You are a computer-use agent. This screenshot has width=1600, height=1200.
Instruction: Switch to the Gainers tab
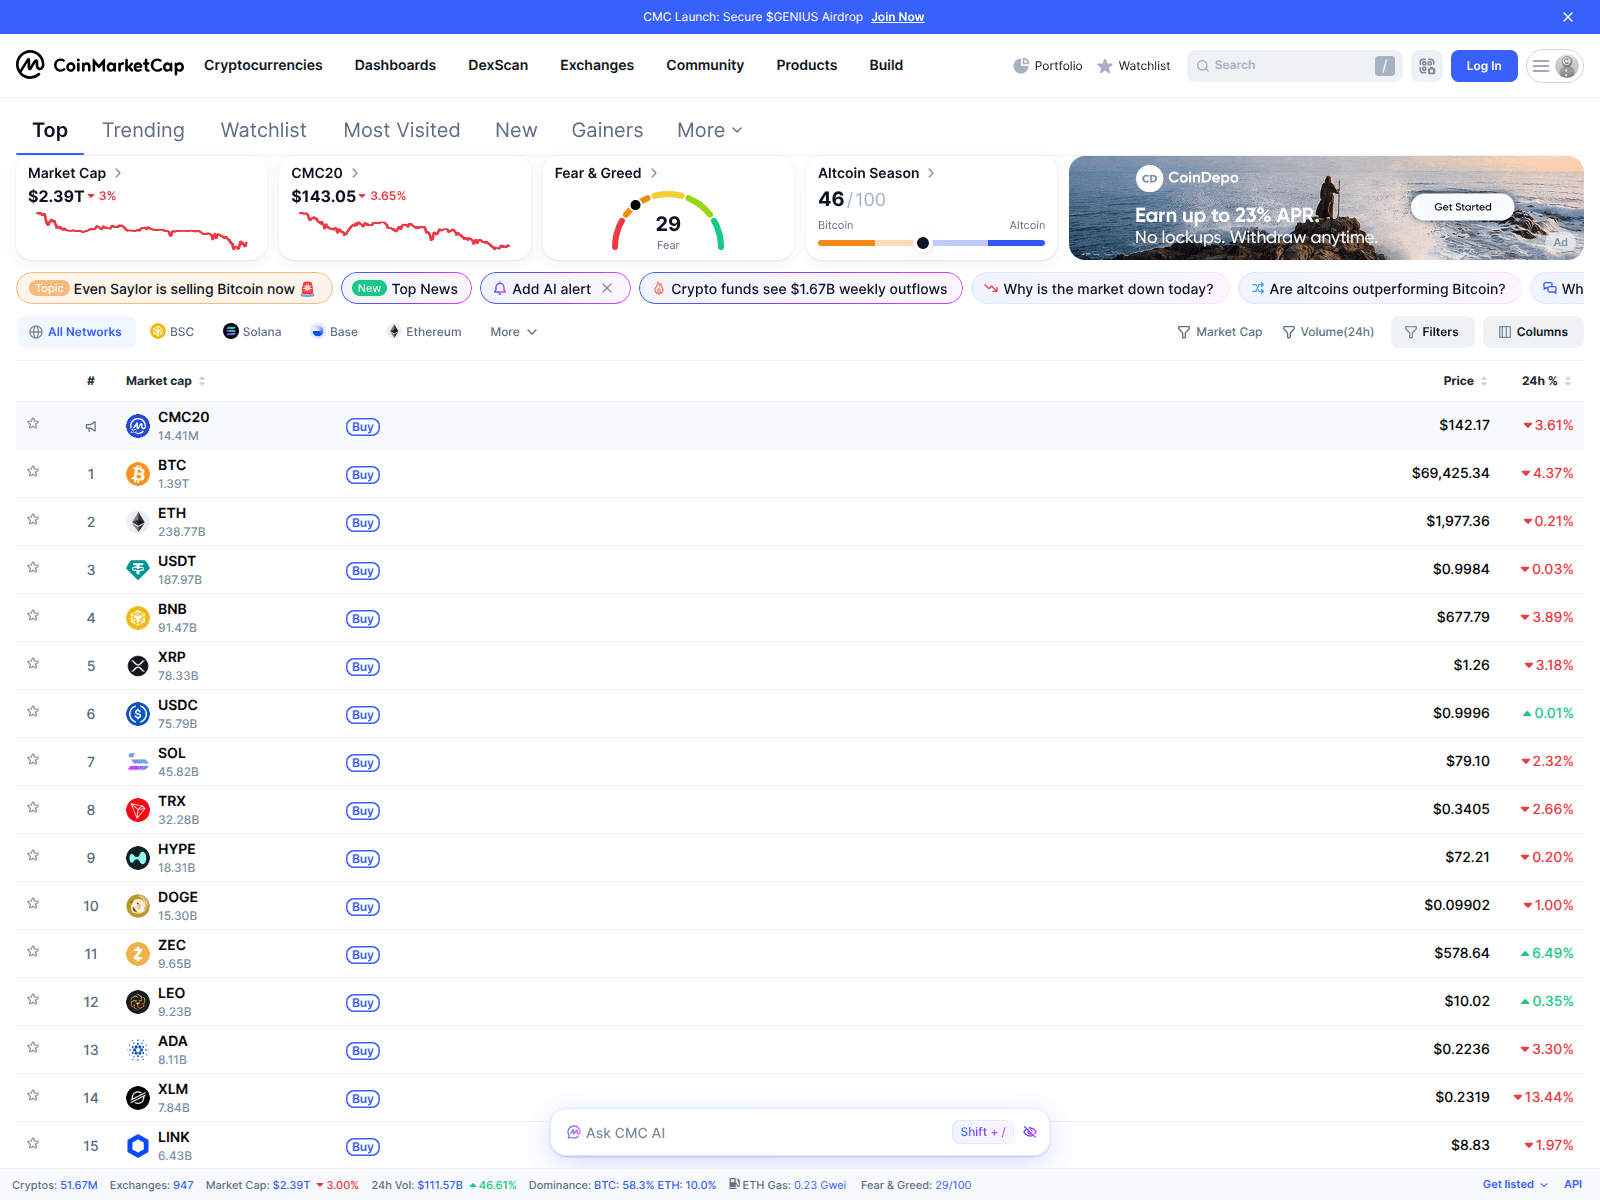607,130
